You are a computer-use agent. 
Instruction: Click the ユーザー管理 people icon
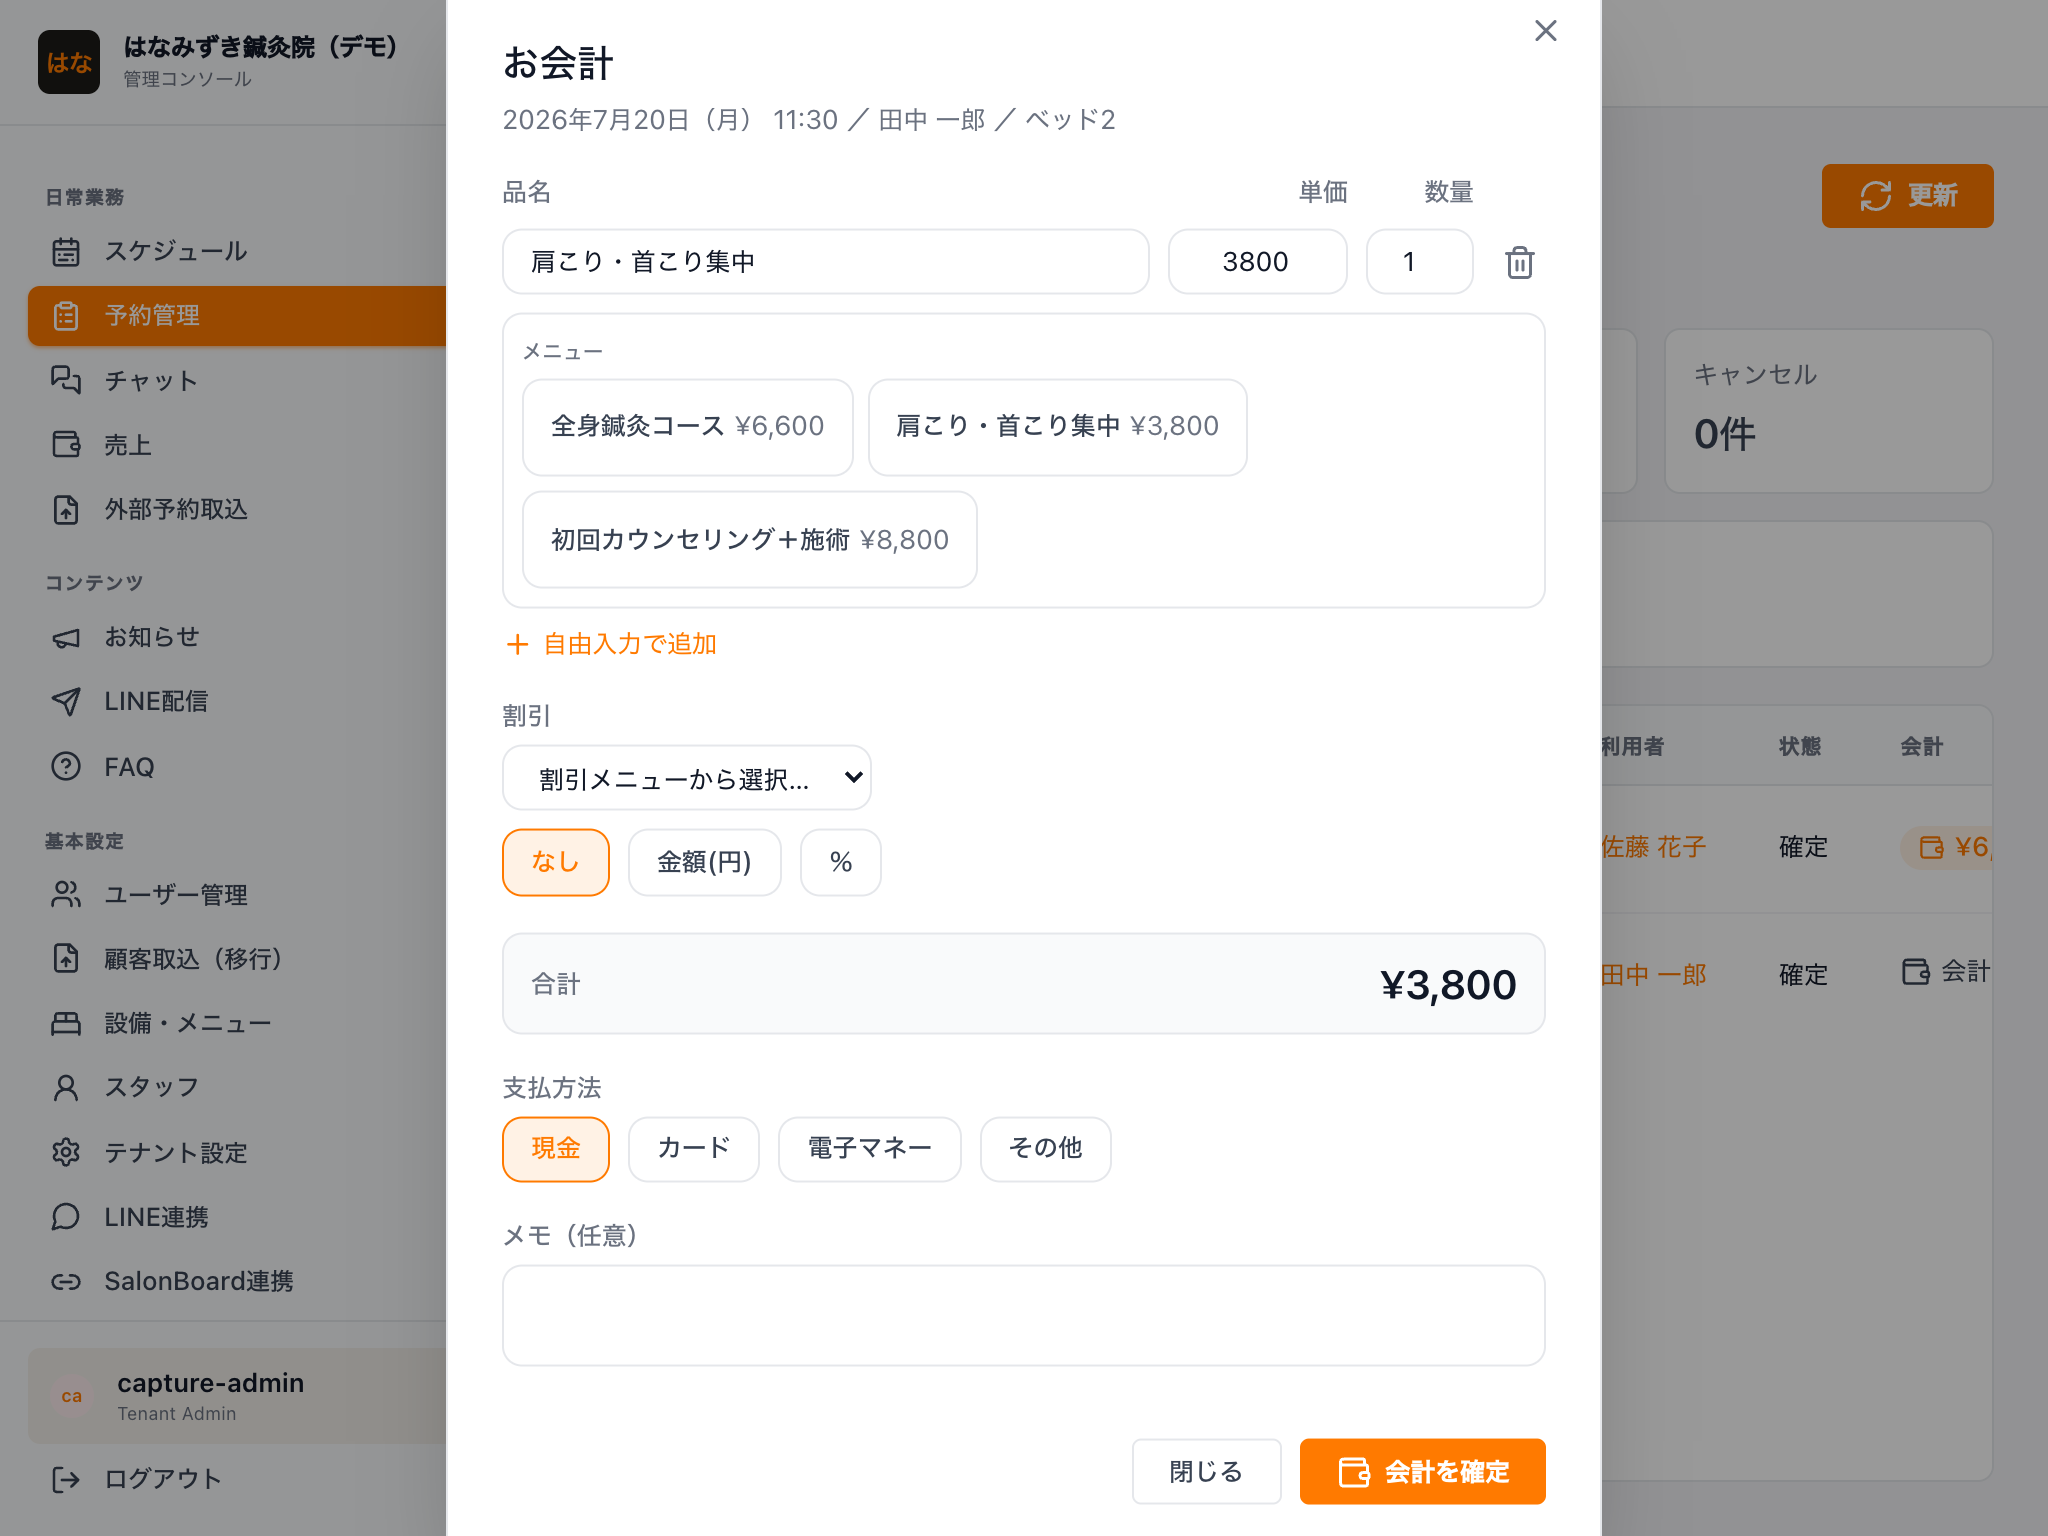(66, 894)
